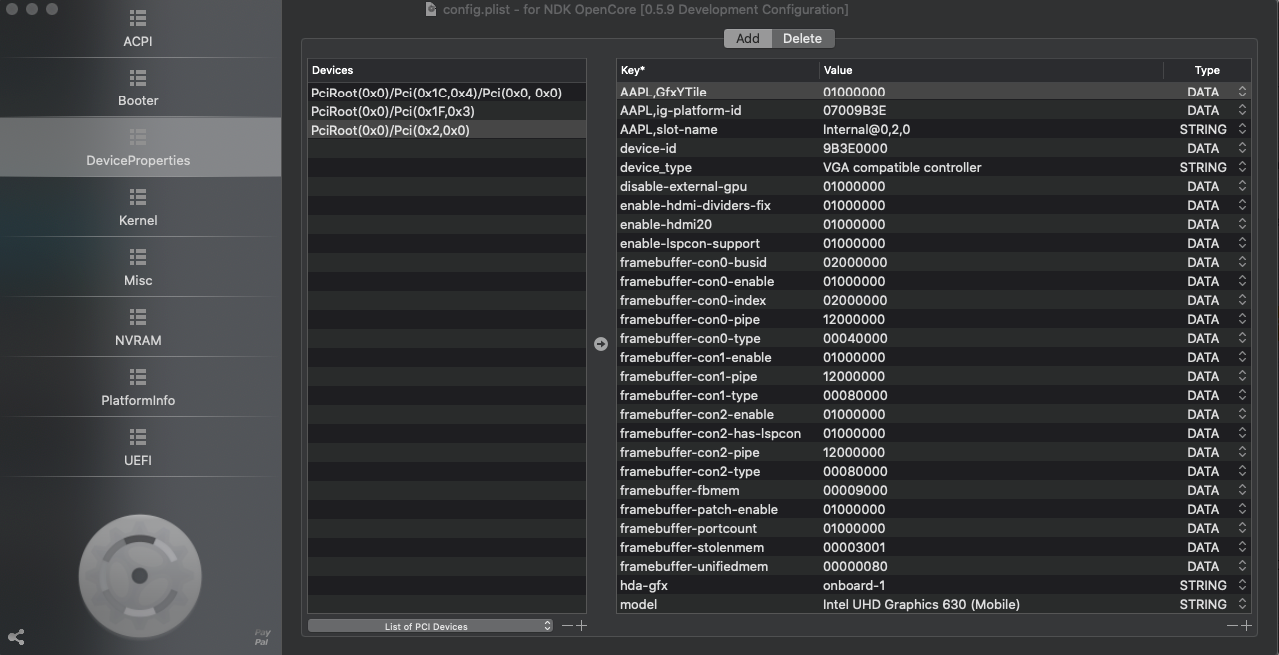The image size is (1279, 655).
Task: Open the UEFI section icon
Action: (x=138, y=438)
